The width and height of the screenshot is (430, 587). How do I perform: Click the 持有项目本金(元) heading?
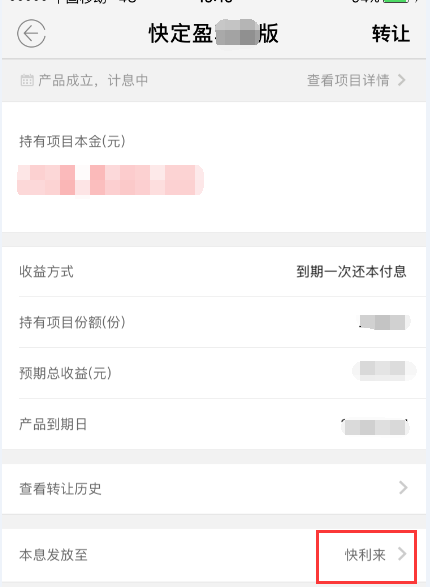click(72, 141)
